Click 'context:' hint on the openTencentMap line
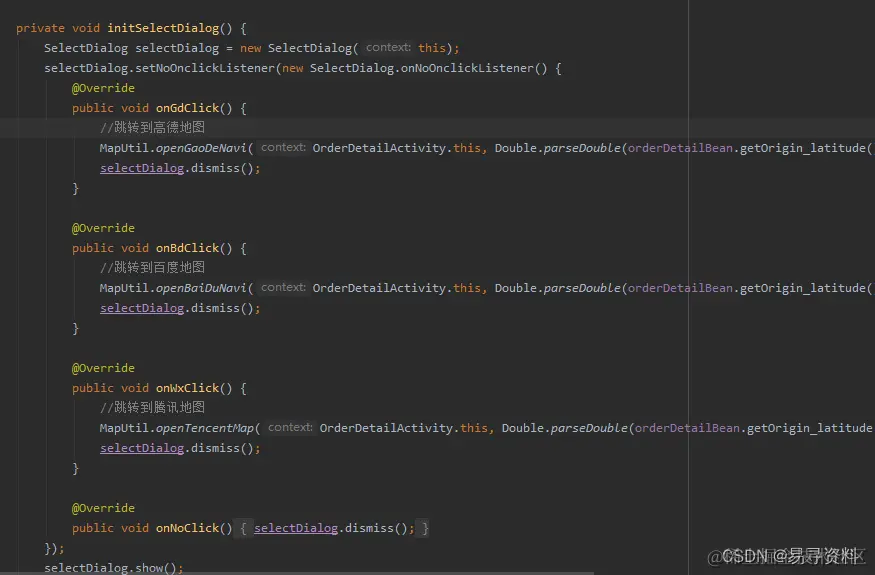Viewport: 875px width, 575px height. [290, 428]
